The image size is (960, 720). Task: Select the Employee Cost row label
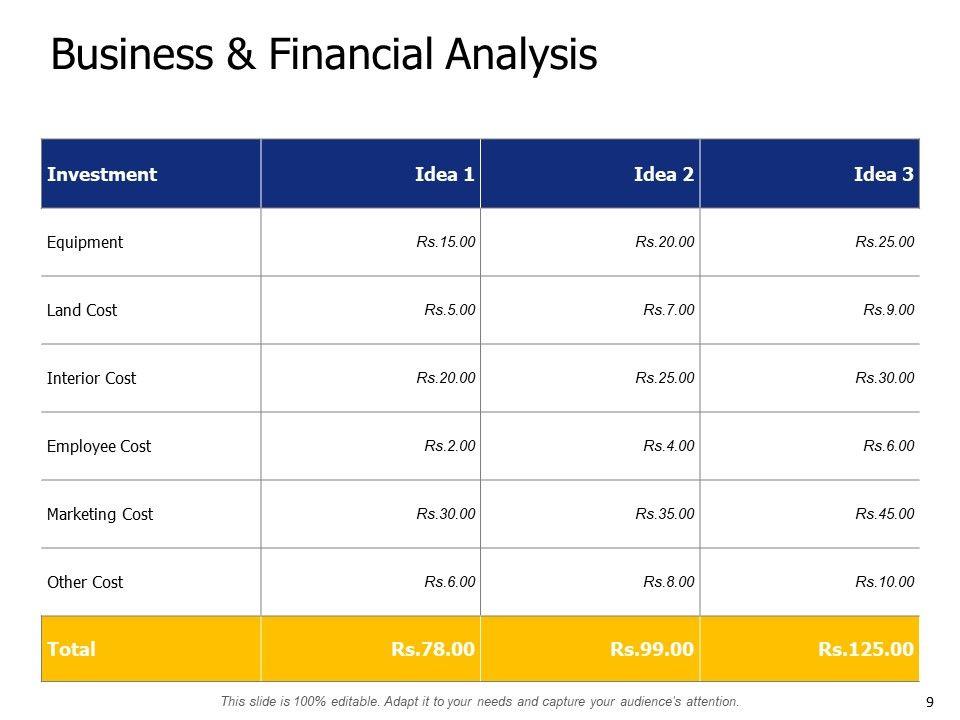click(99, 446)
